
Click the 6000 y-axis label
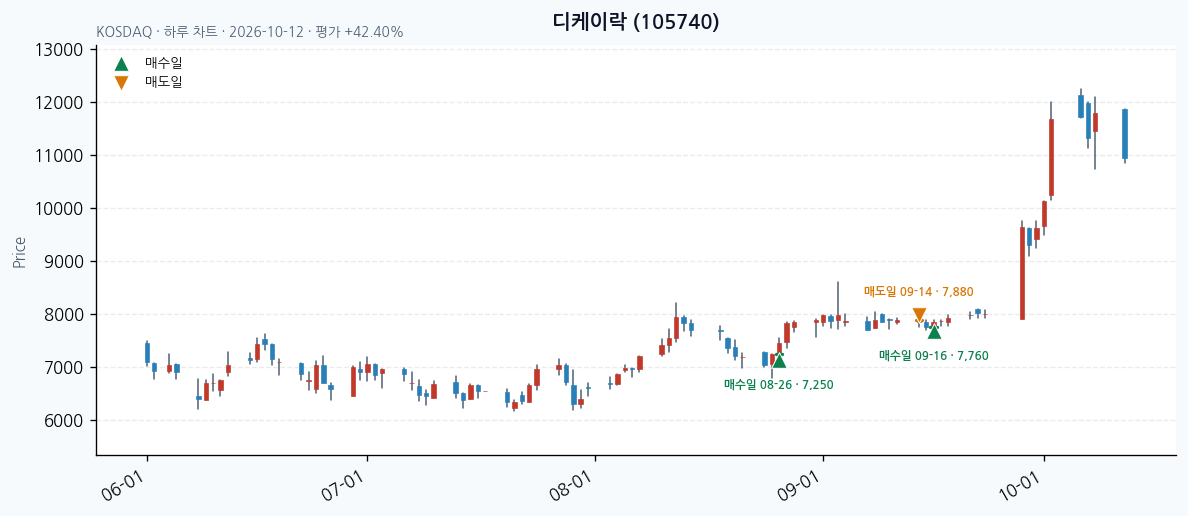coord(63,421)
